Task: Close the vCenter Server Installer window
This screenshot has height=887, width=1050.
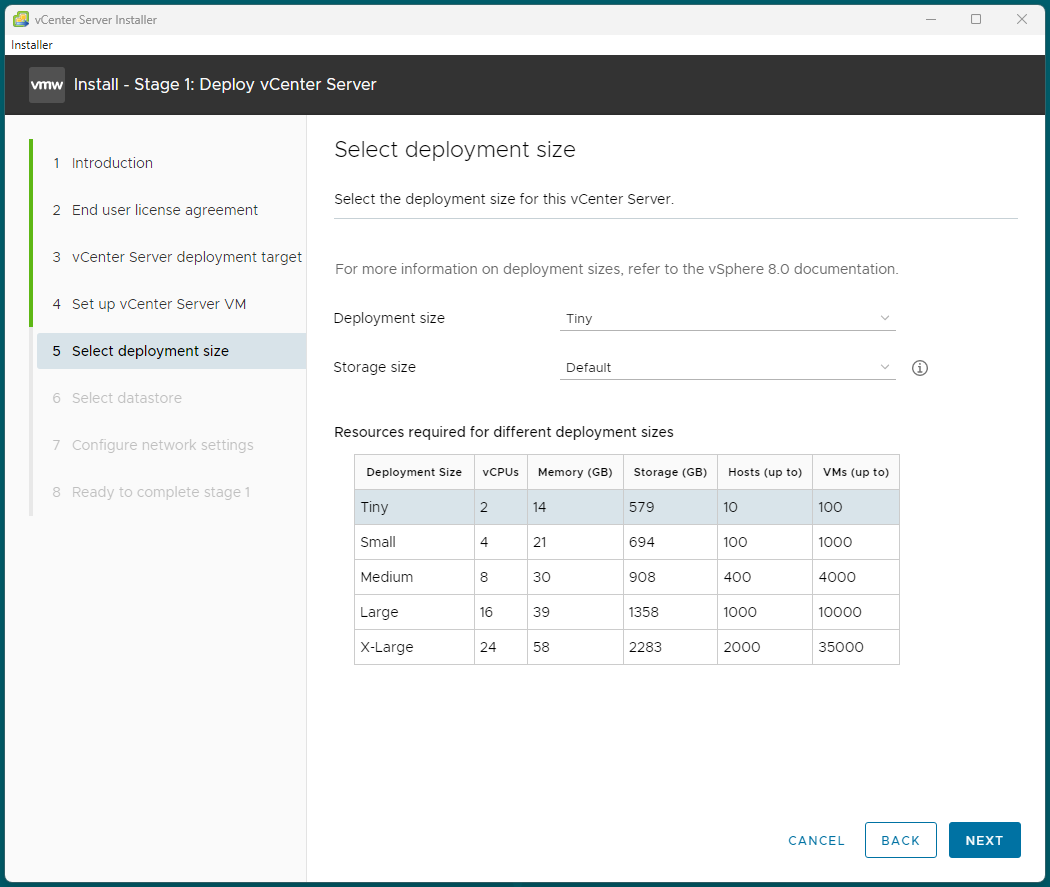Action: point(1022,19)
